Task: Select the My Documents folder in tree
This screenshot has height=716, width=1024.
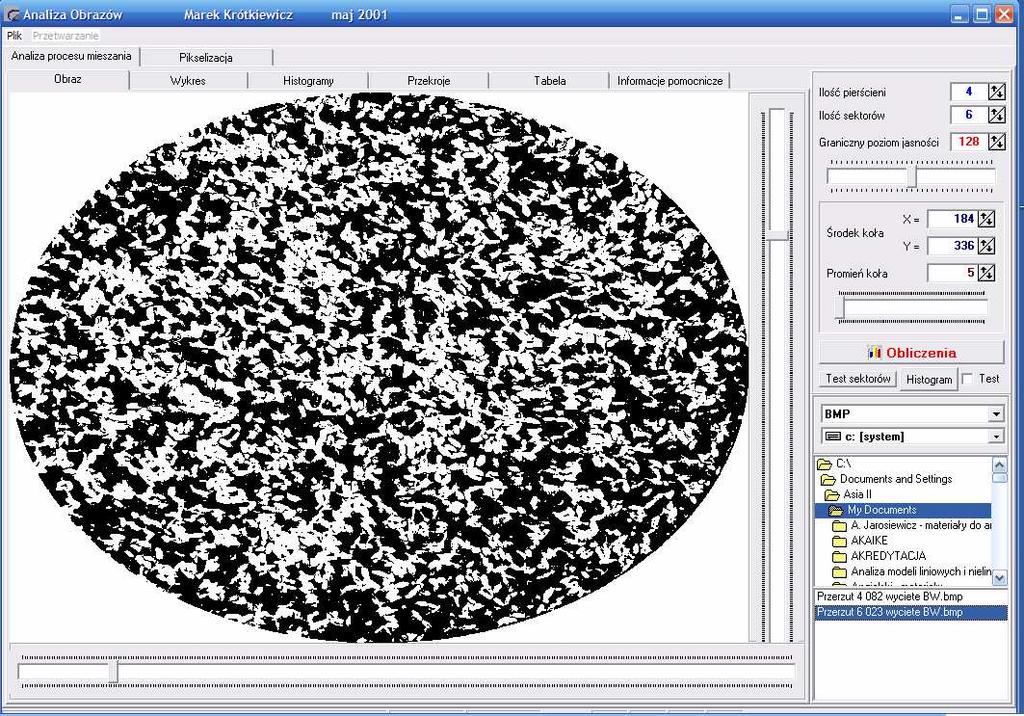Action: [903, 510]
